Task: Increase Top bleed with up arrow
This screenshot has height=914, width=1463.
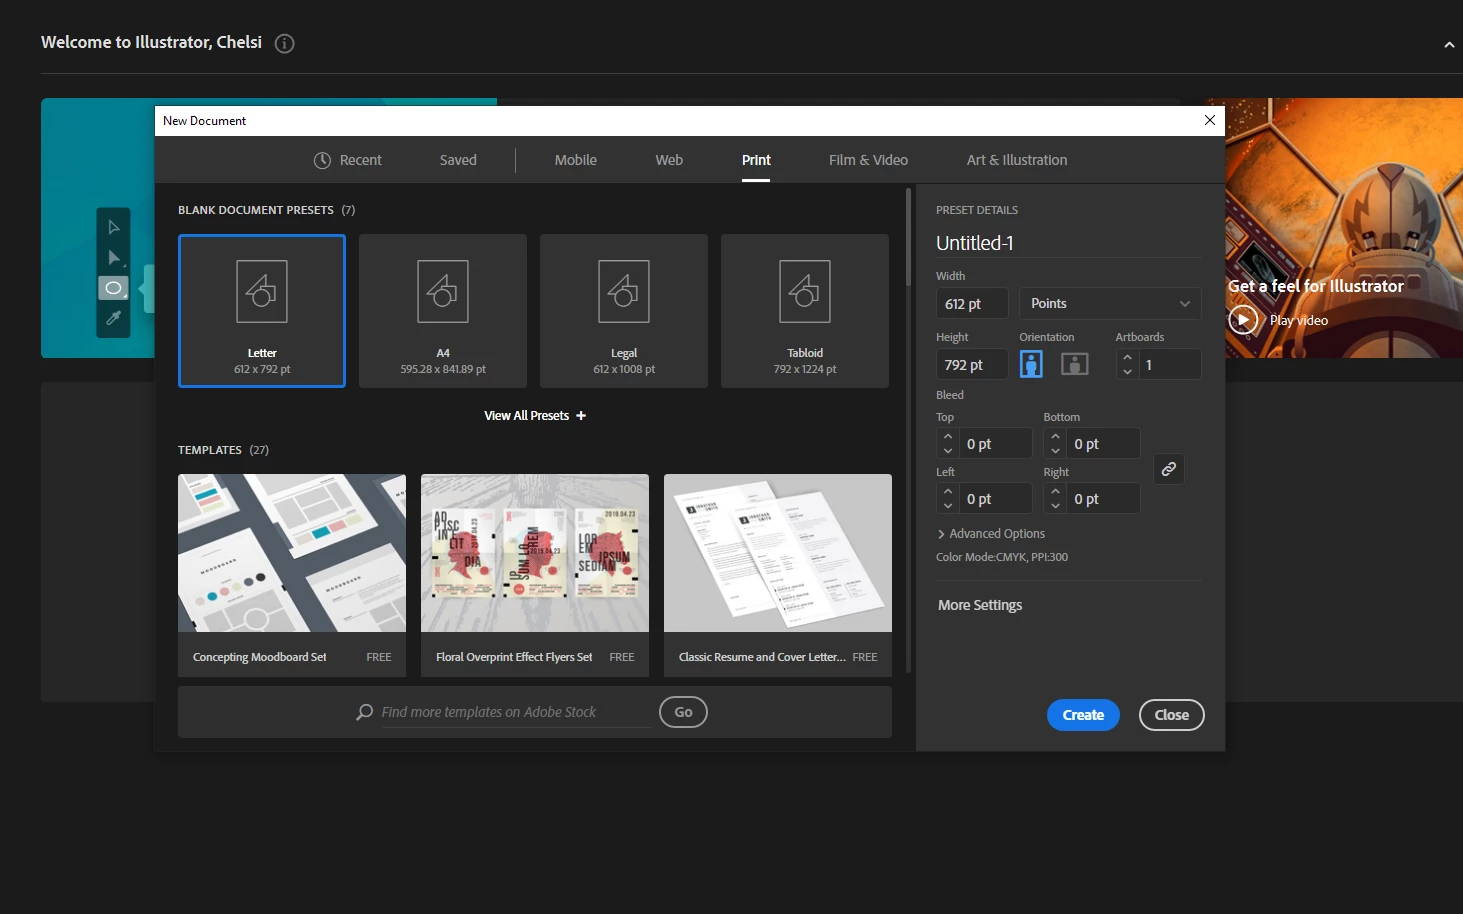Action: coord(948,436)
